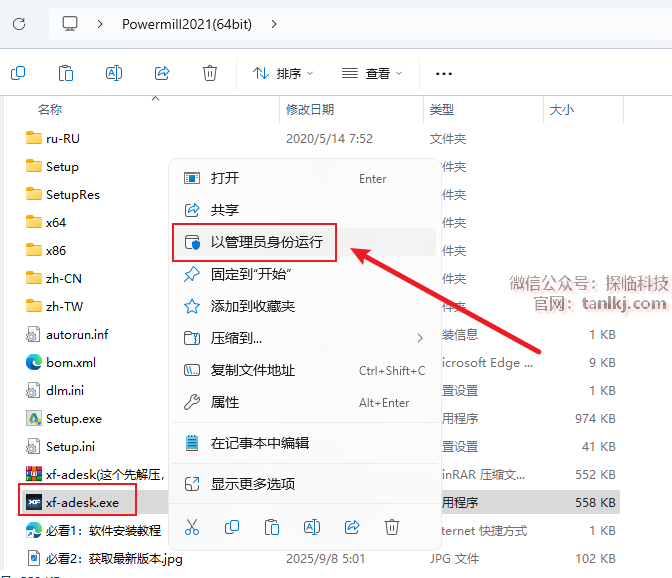Sort by 名称 column header

[50, 110]
